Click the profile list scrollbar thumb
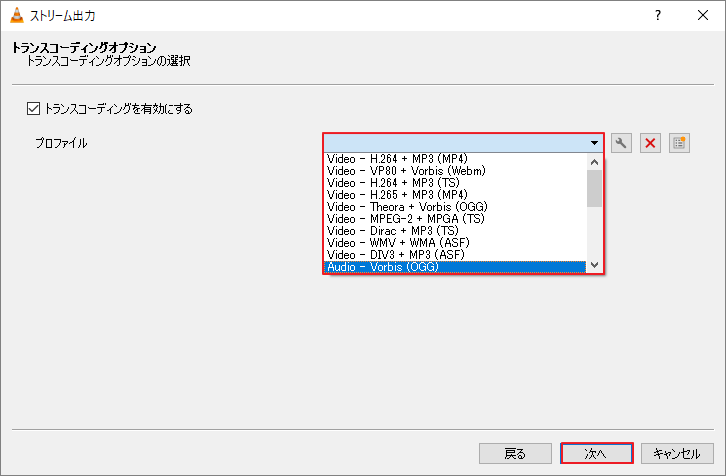 tap(595, 188)
